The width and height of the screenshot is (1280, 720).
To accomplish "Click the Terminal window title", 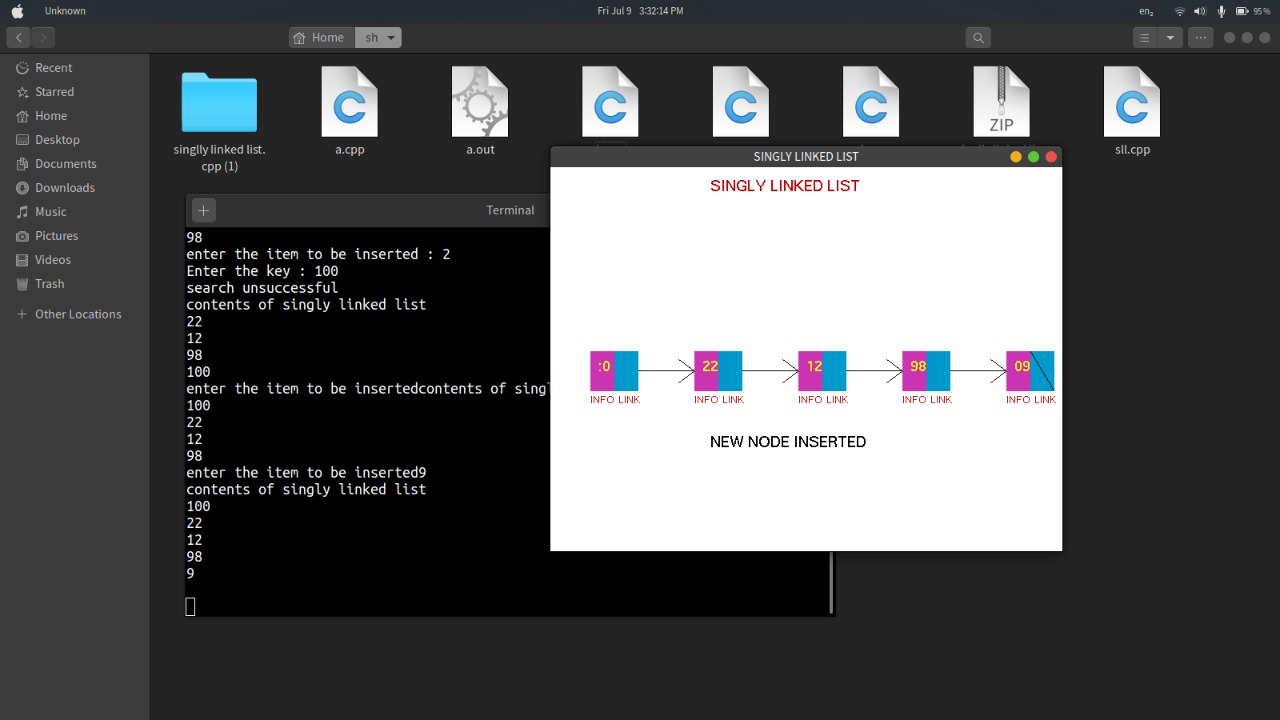I will [510, 210].
